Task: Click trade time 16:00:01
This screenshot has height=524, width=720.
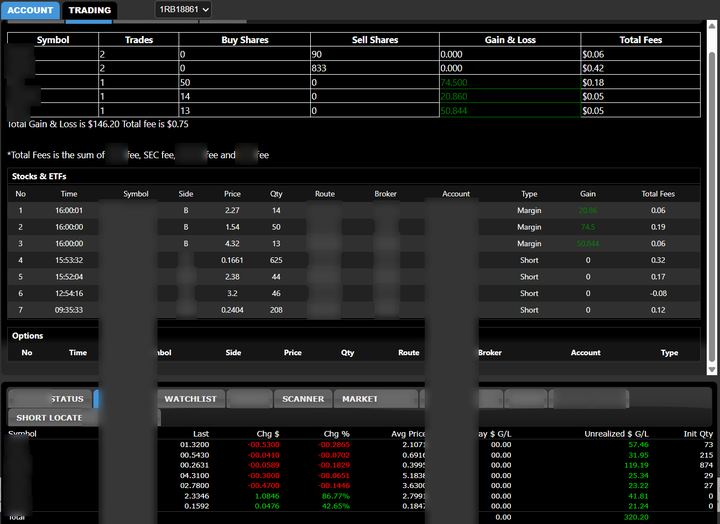Action: [69, 210]
